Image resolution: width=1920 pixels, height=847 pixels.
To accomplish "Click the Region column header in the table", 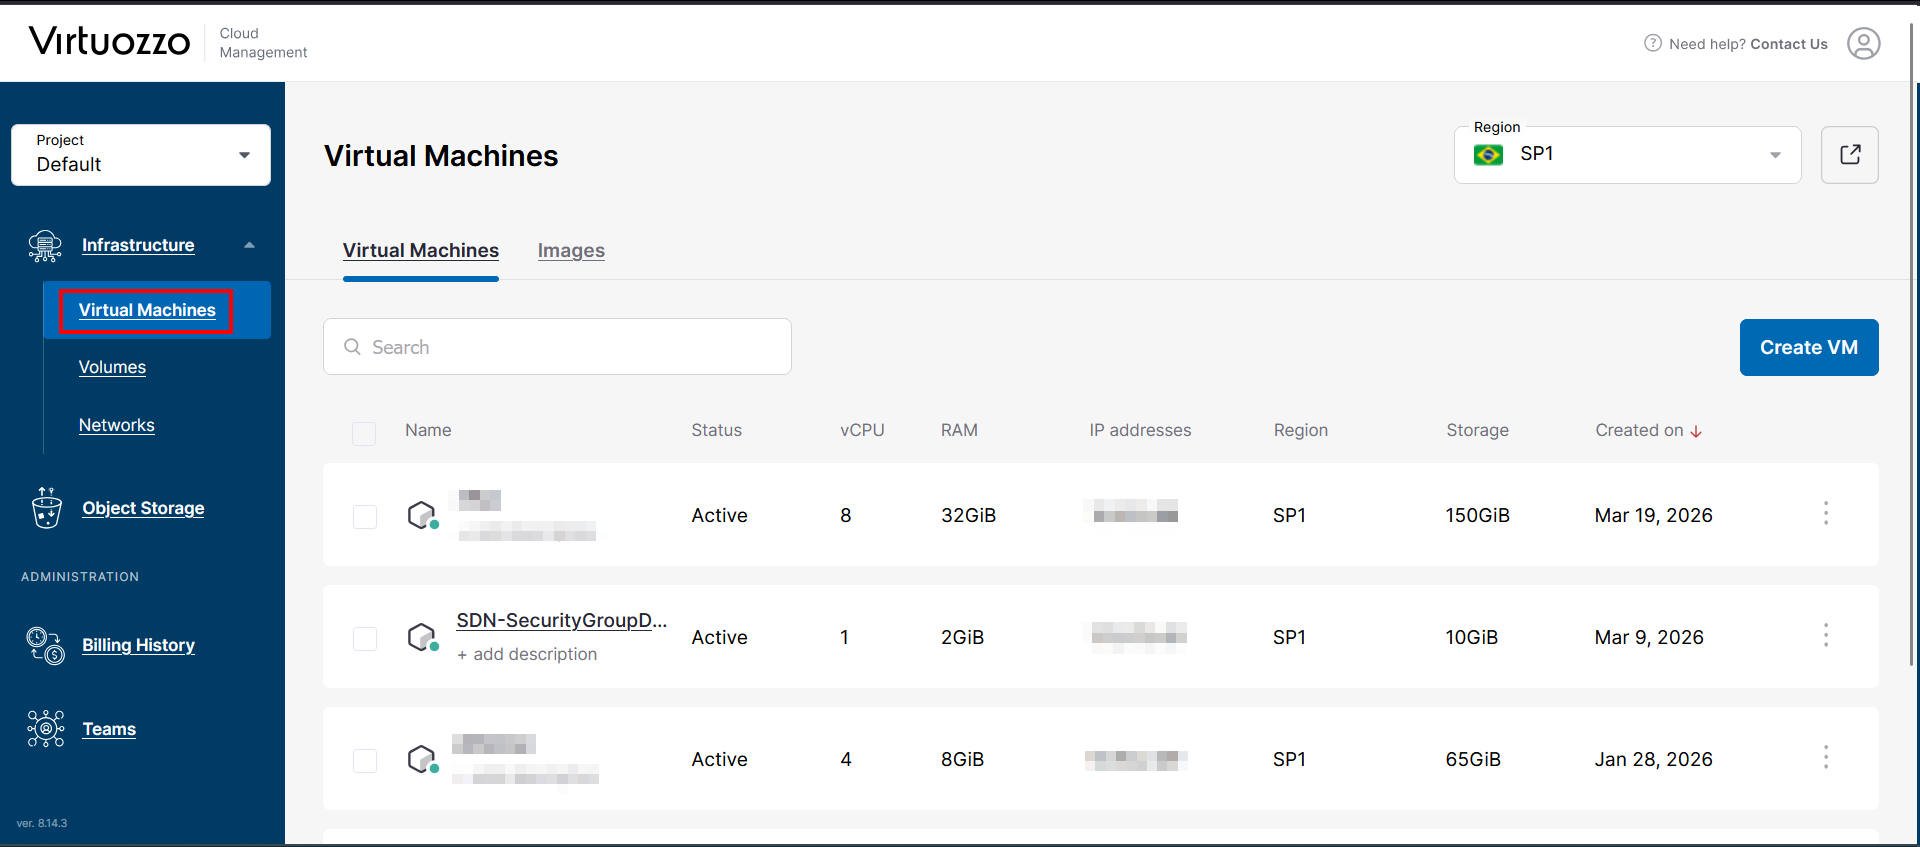I will [1301, 430].
